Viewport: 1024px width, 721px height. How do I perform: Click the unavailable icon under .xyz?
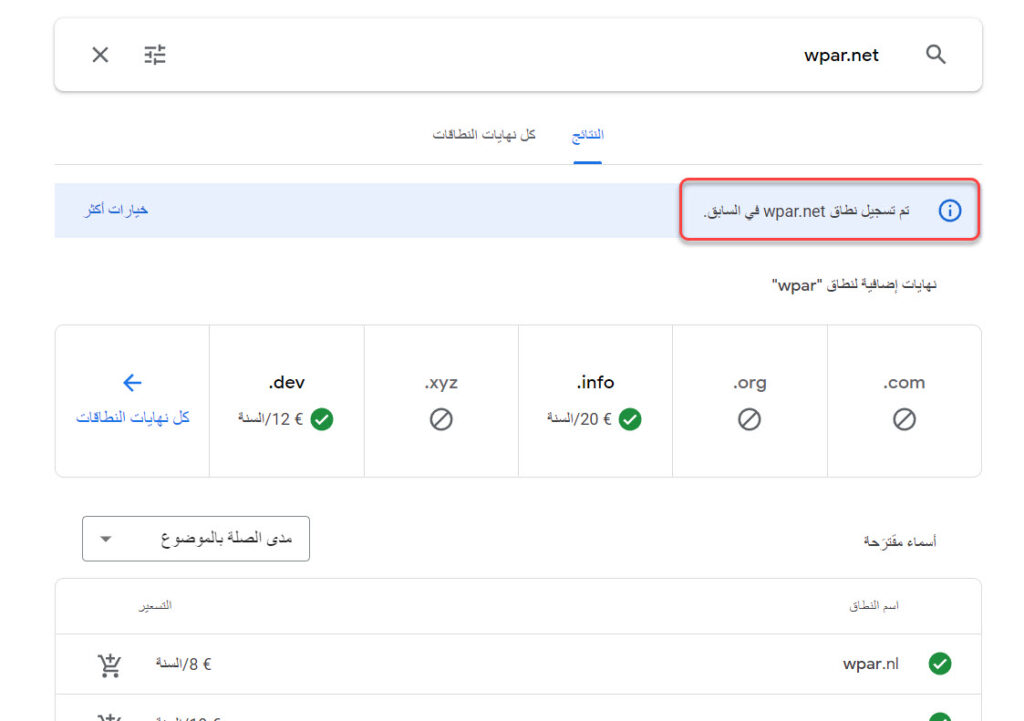coord(441,419)
